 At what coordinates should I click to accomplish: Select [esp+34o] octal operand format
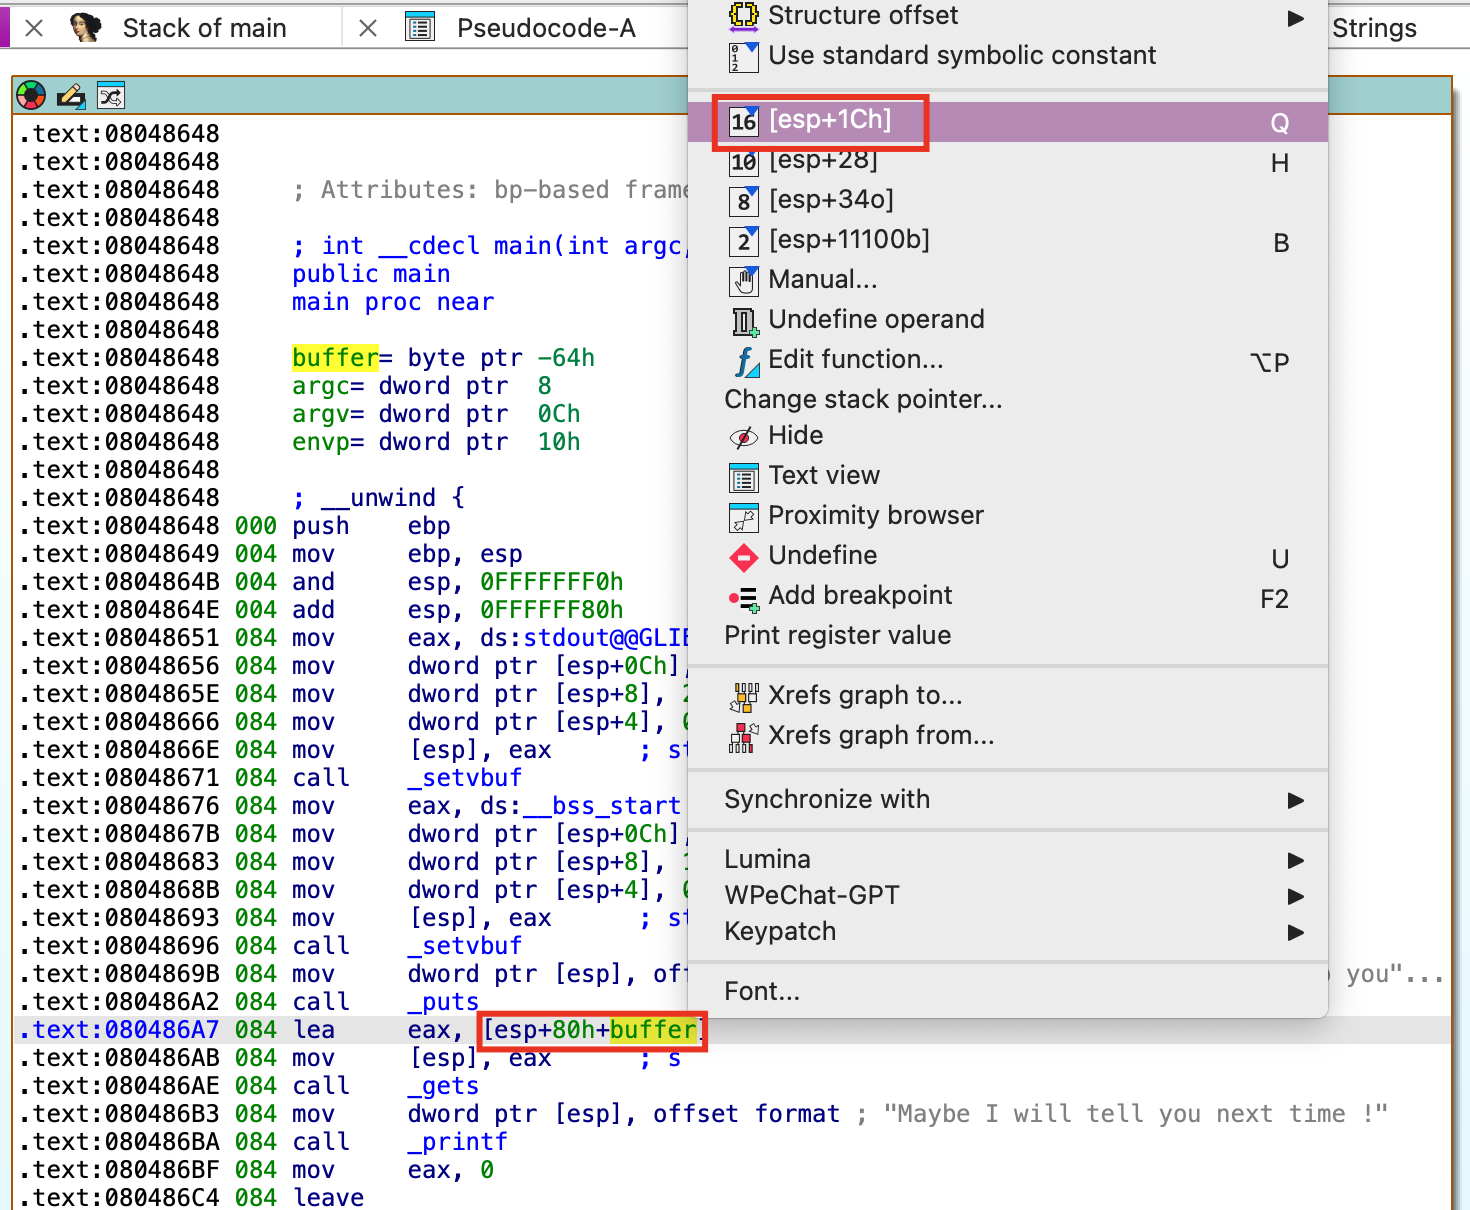(x=1008, y=201)
